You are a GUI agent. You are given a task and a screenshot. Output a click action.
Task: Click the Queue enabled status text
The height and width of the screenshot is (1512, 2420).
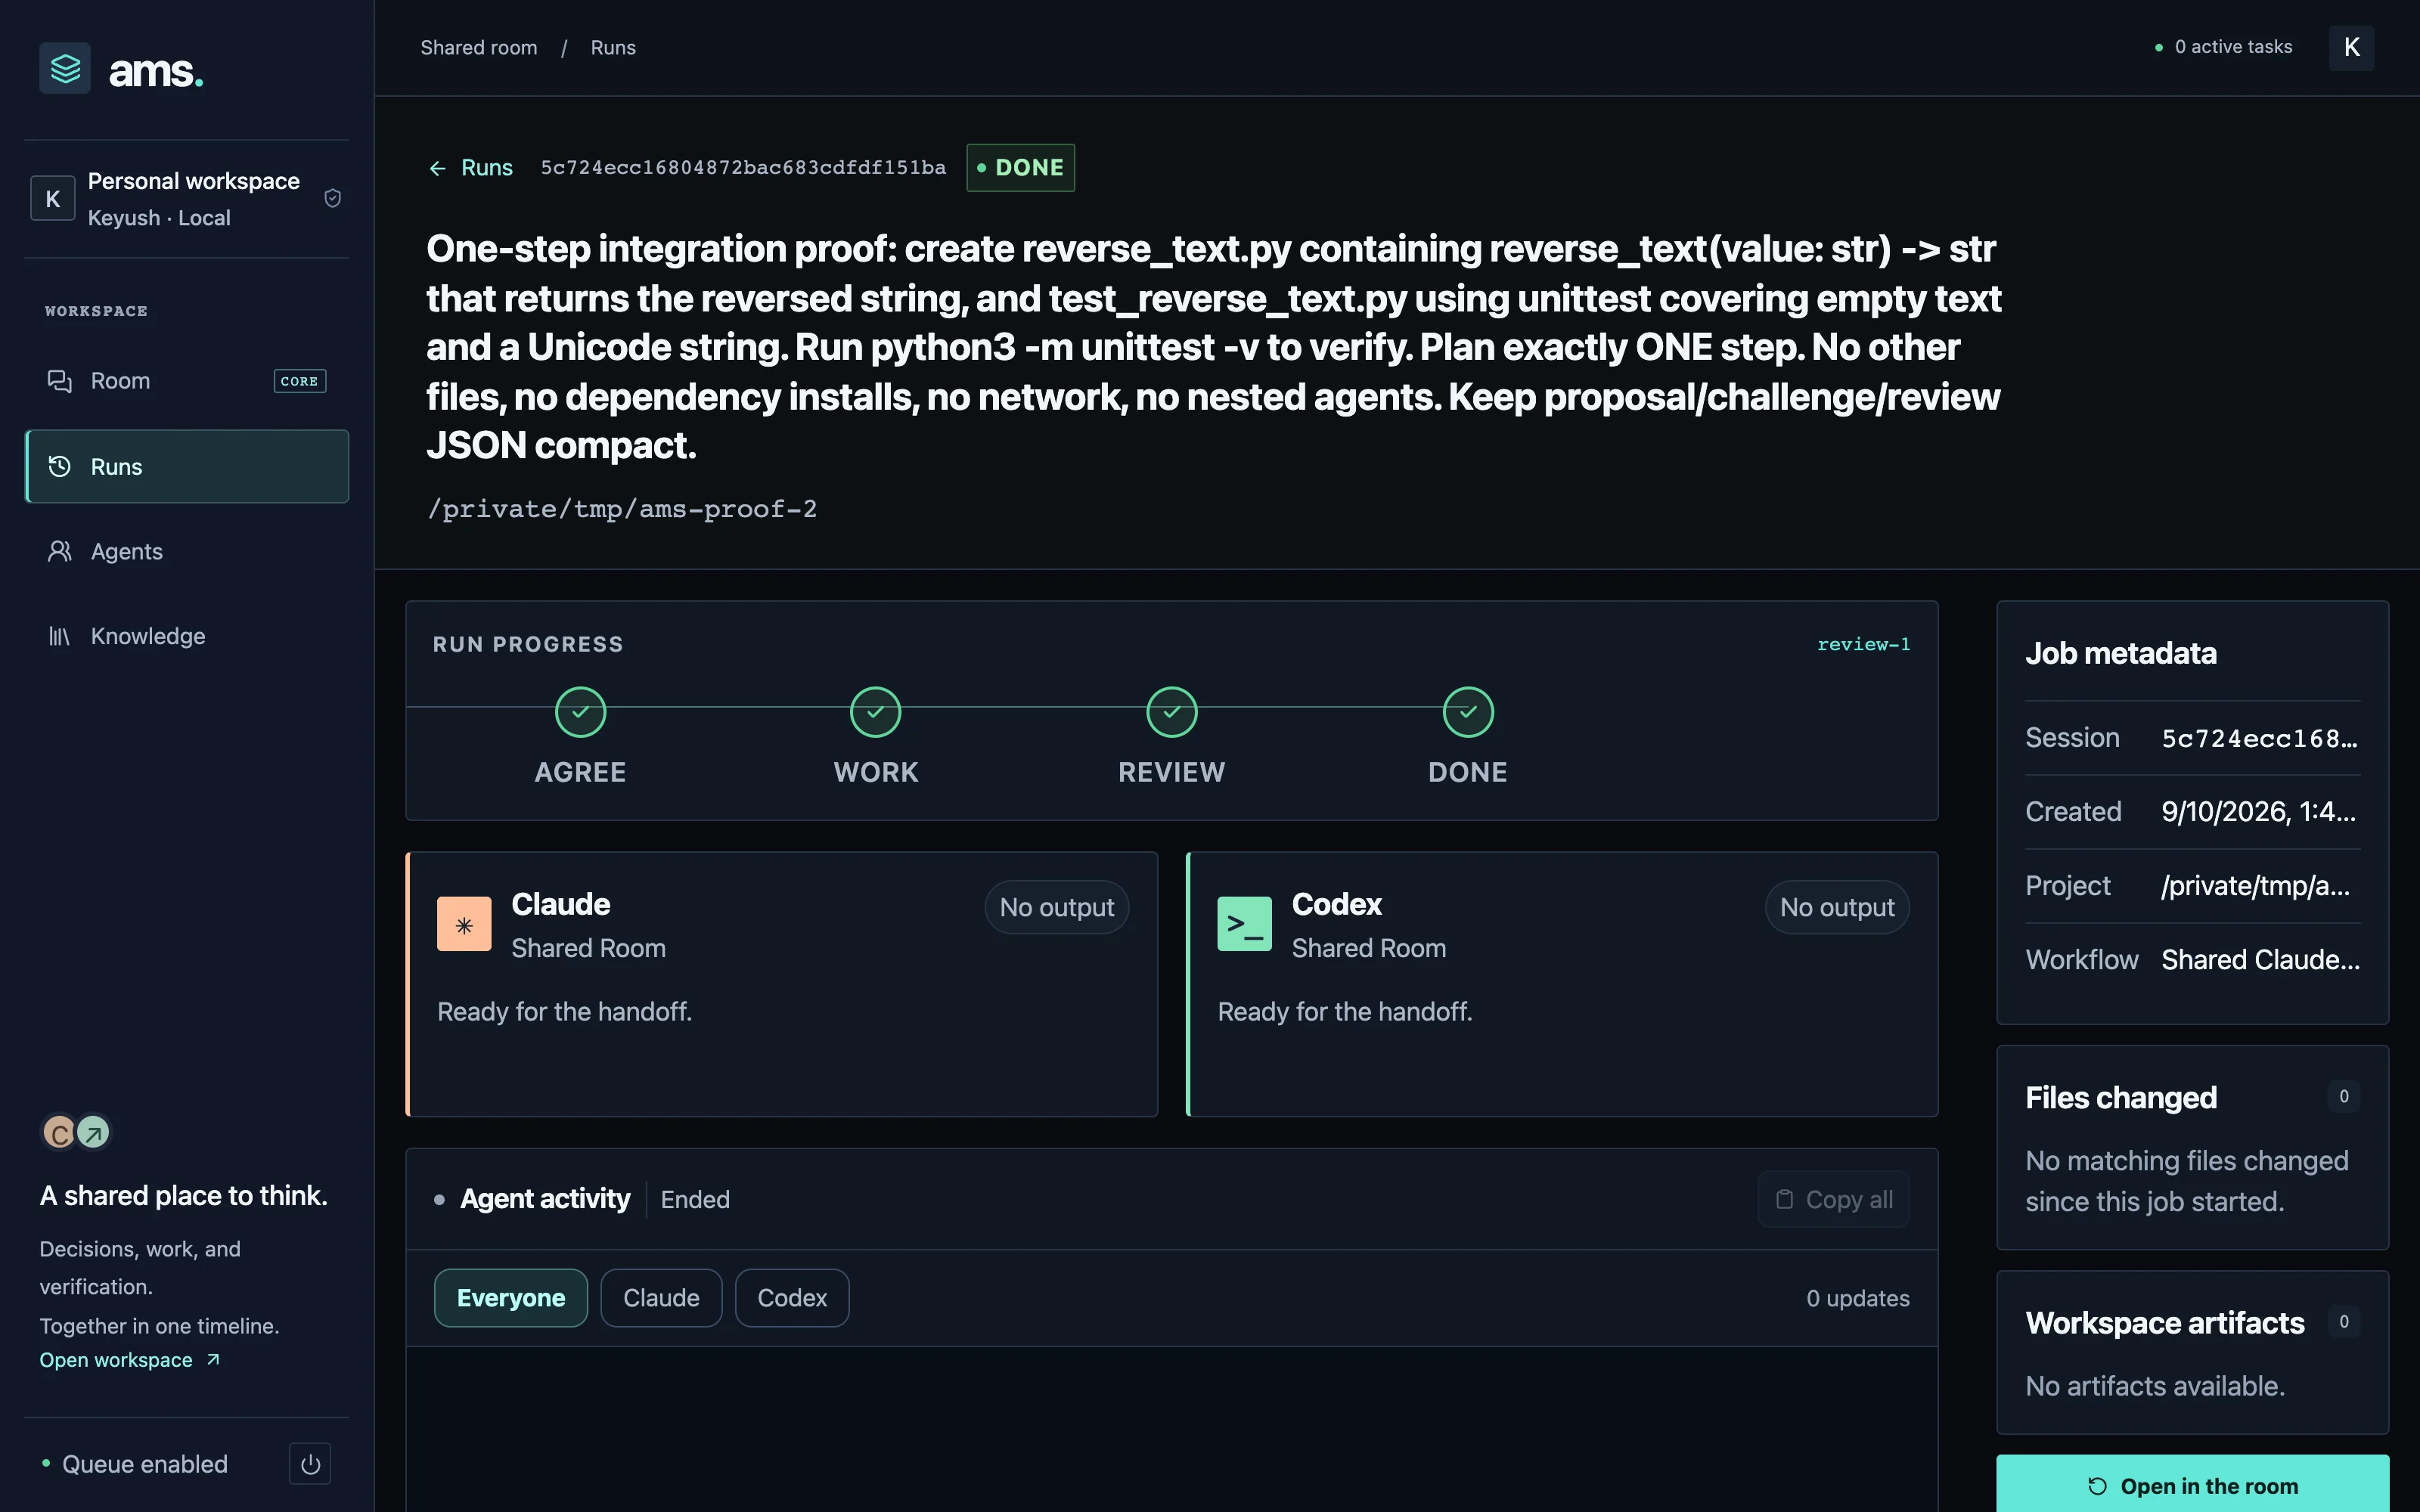(145, 1464)
